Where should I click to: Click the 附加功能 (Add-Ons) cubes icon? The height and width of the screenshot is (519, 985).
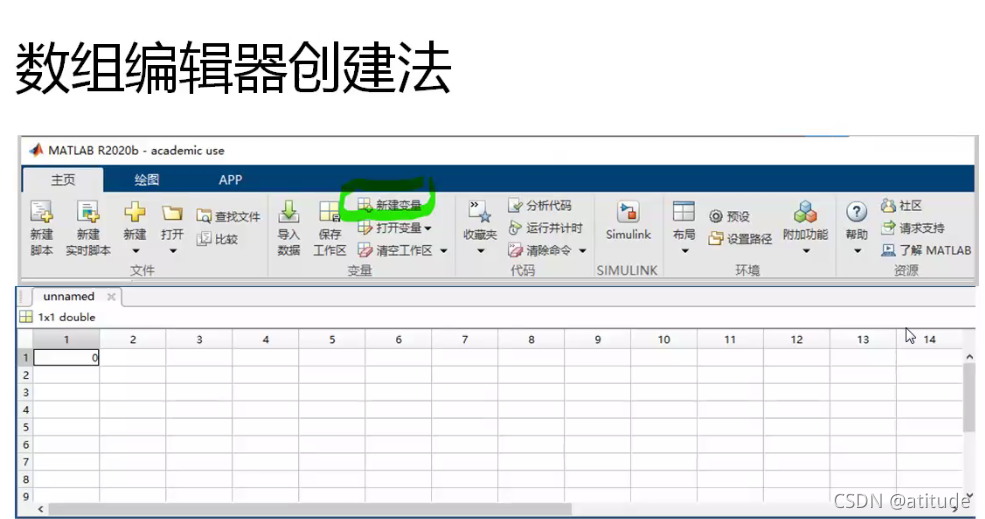805,212
